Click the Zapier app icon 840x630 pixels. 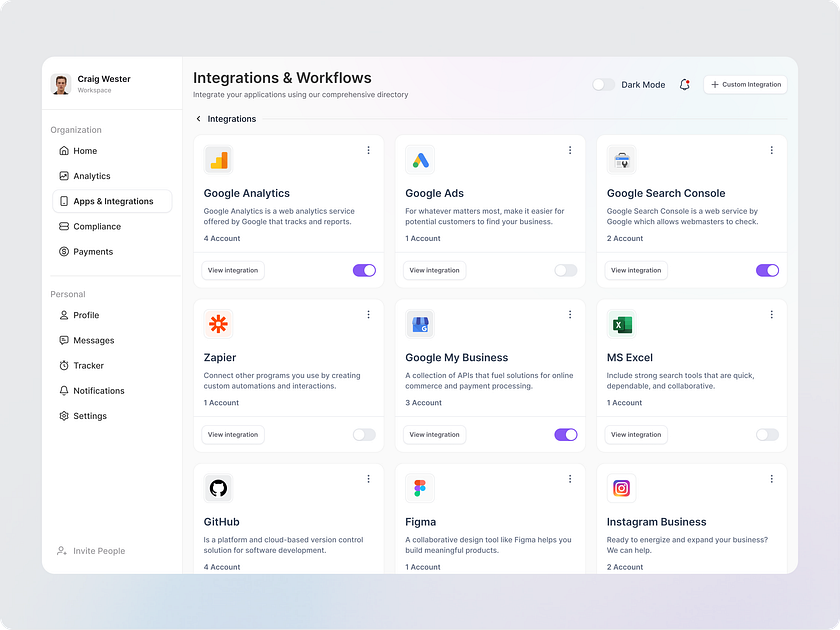219,323
